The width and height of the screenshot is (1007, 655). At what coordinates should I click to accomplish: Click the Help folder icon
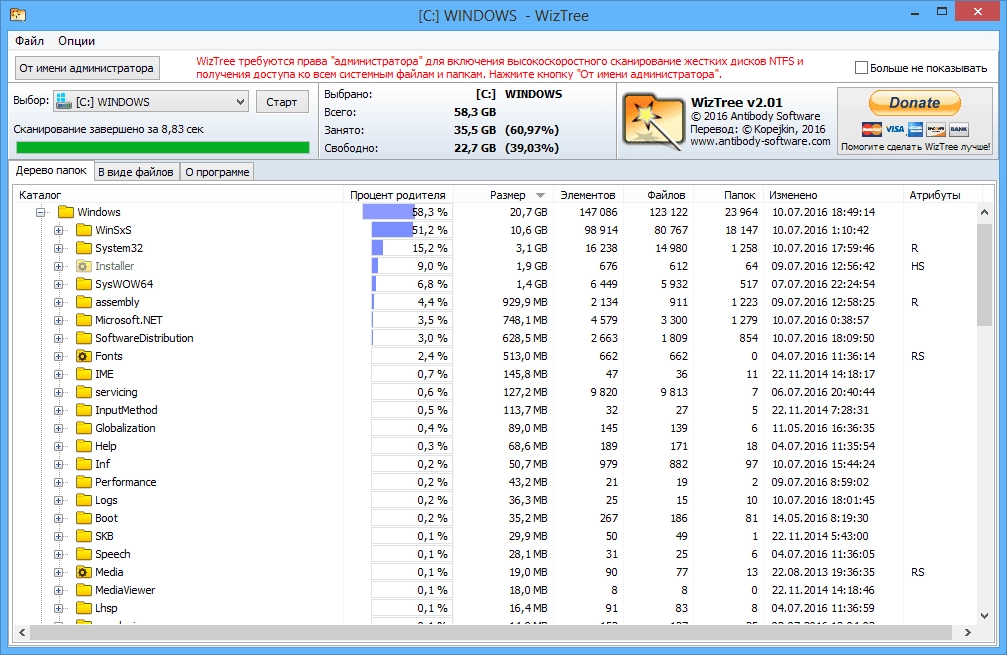(x=84, y=446)
